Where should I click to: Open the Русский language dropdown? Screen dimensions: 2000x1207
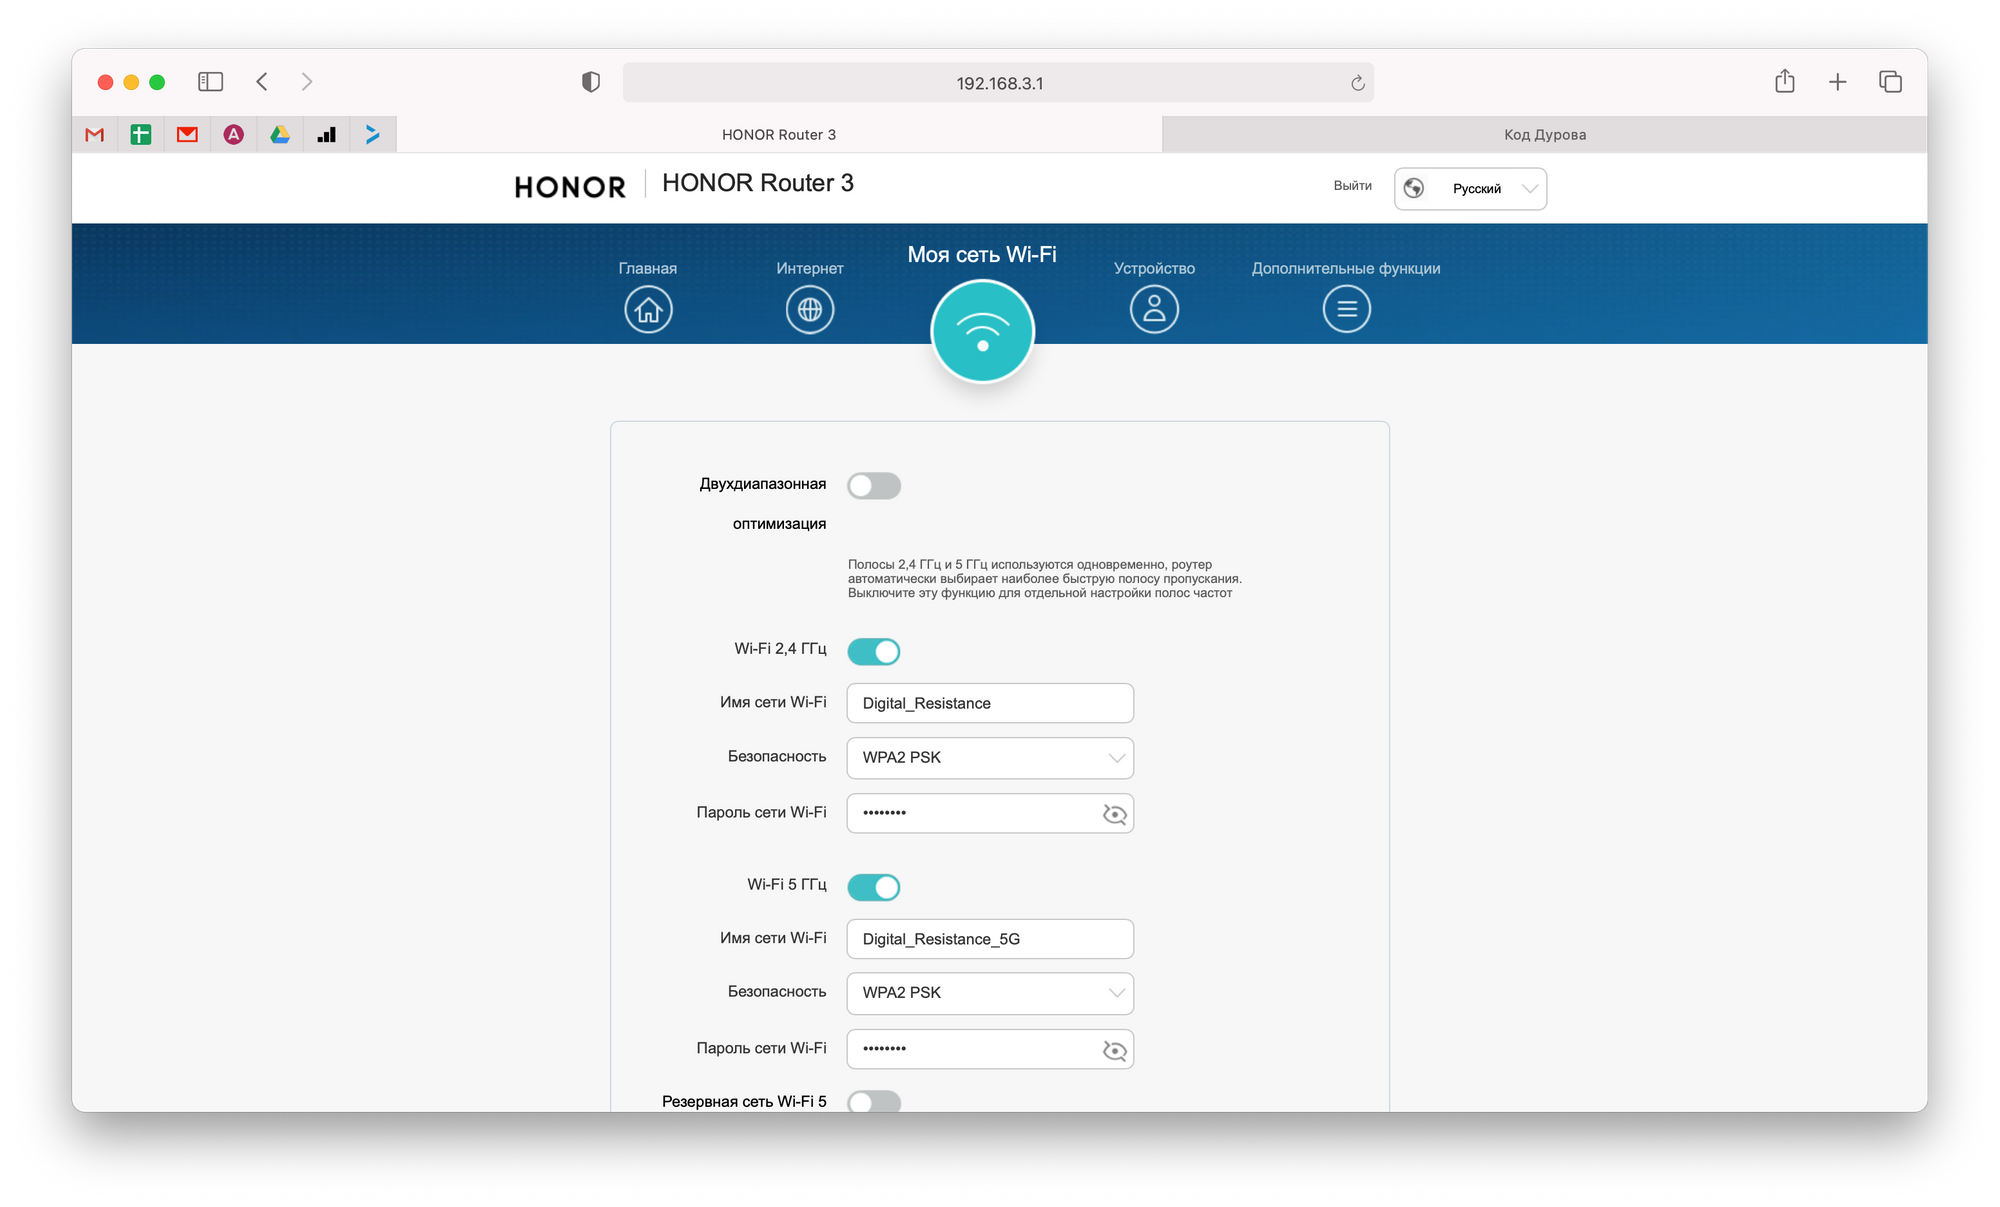[x=1470, y=188]
